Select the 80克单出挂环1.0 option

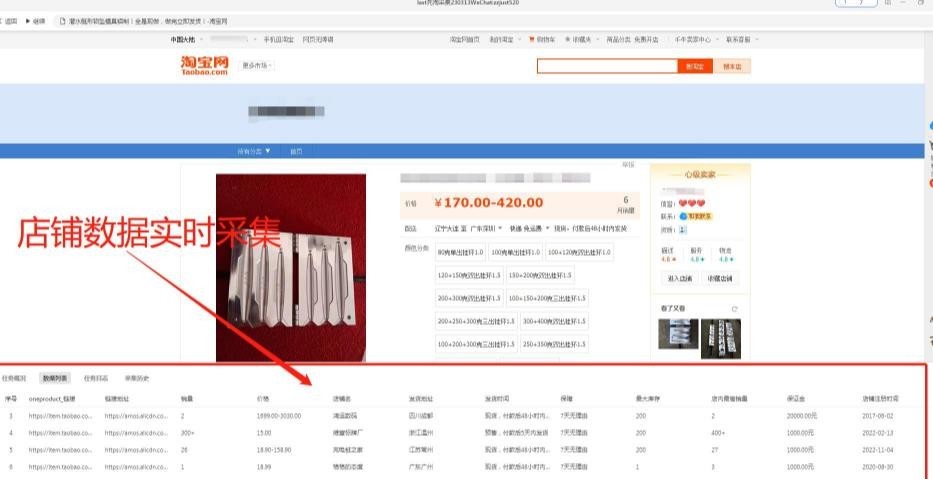click(x=460, y=252)
